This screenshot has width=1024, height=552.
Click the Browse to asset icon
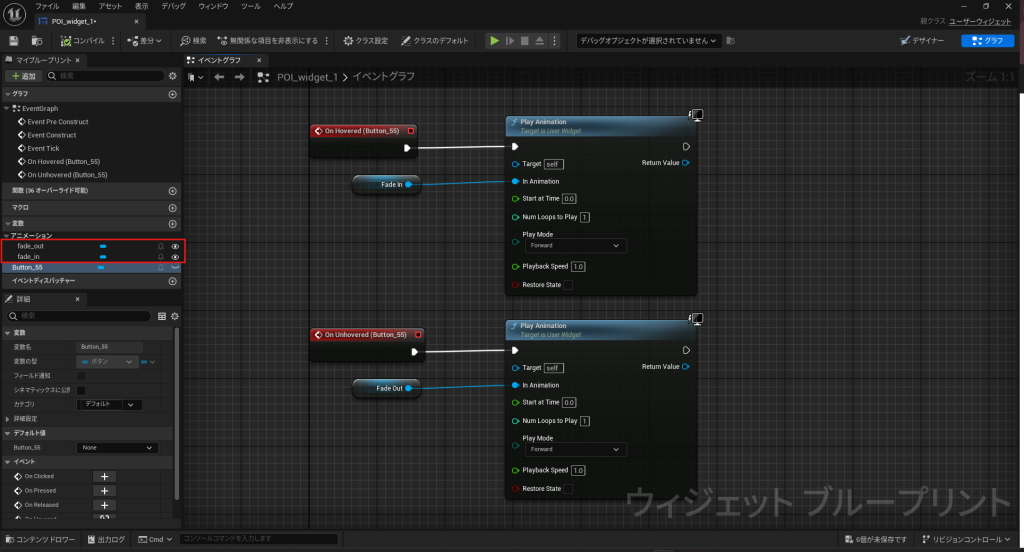point(37,41)
